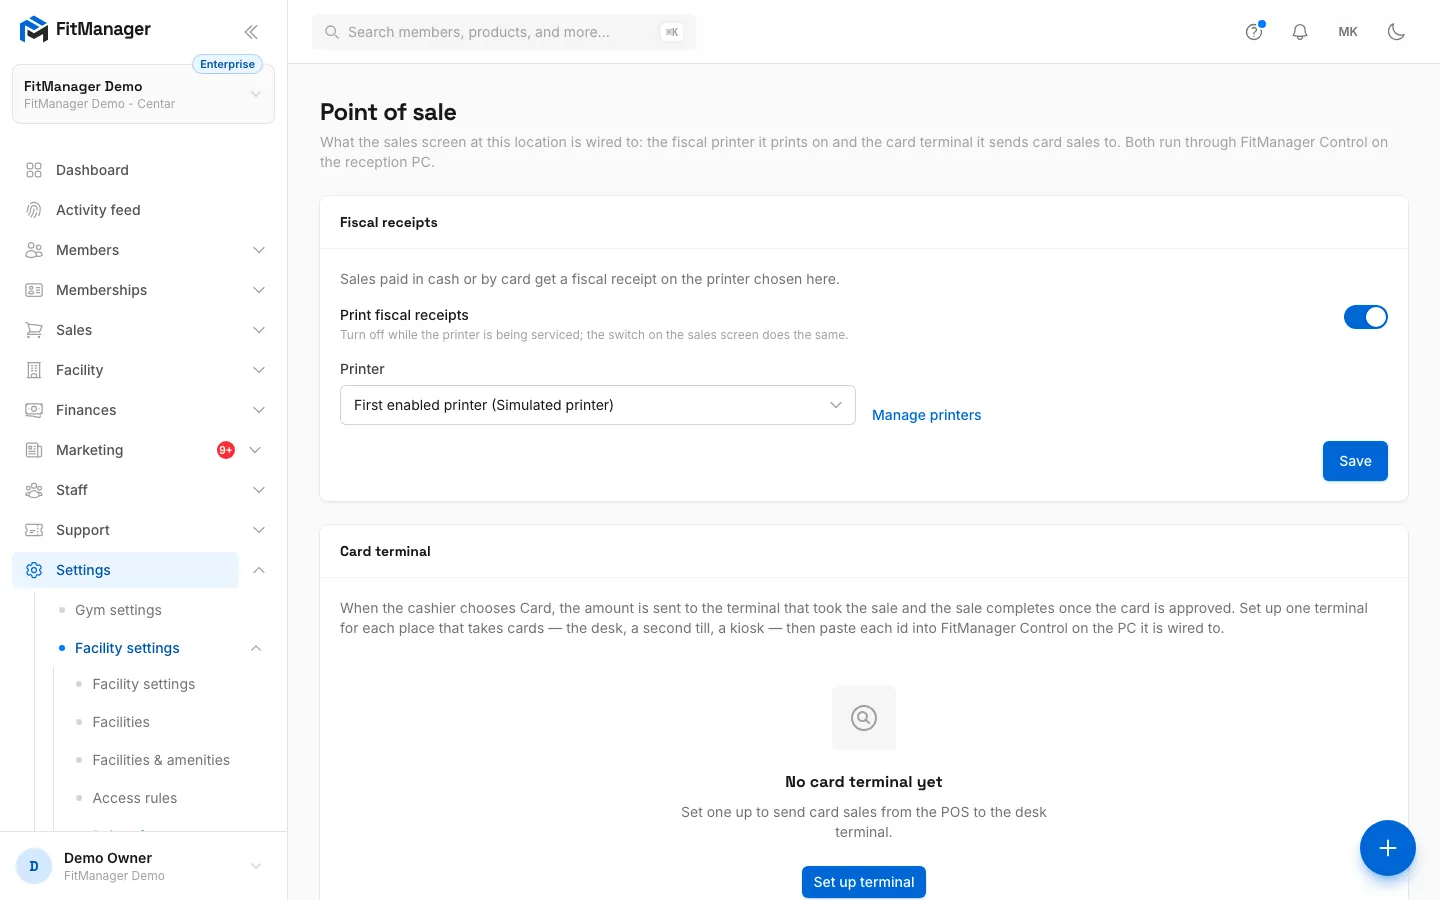
Task: Save the fiscal receipts settings
Action: click(x=1355, y=461)
